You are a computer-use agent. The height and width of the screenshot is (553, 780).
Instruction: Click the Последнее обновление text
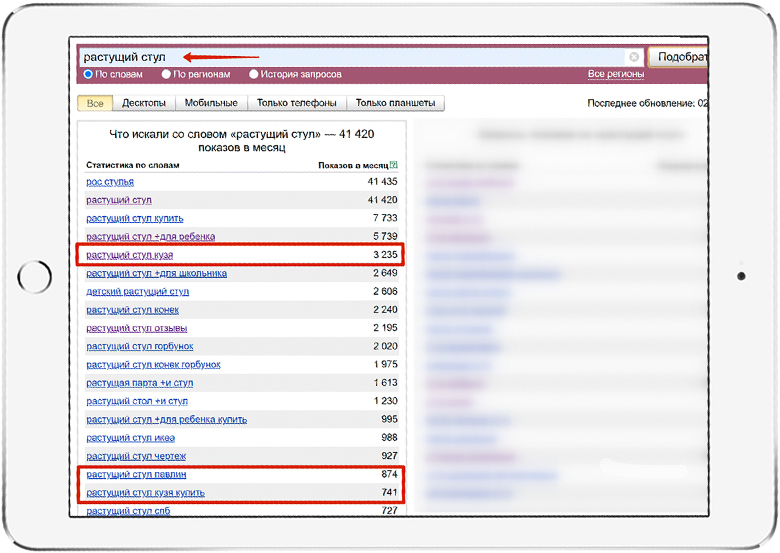click(x=647, y=103)
